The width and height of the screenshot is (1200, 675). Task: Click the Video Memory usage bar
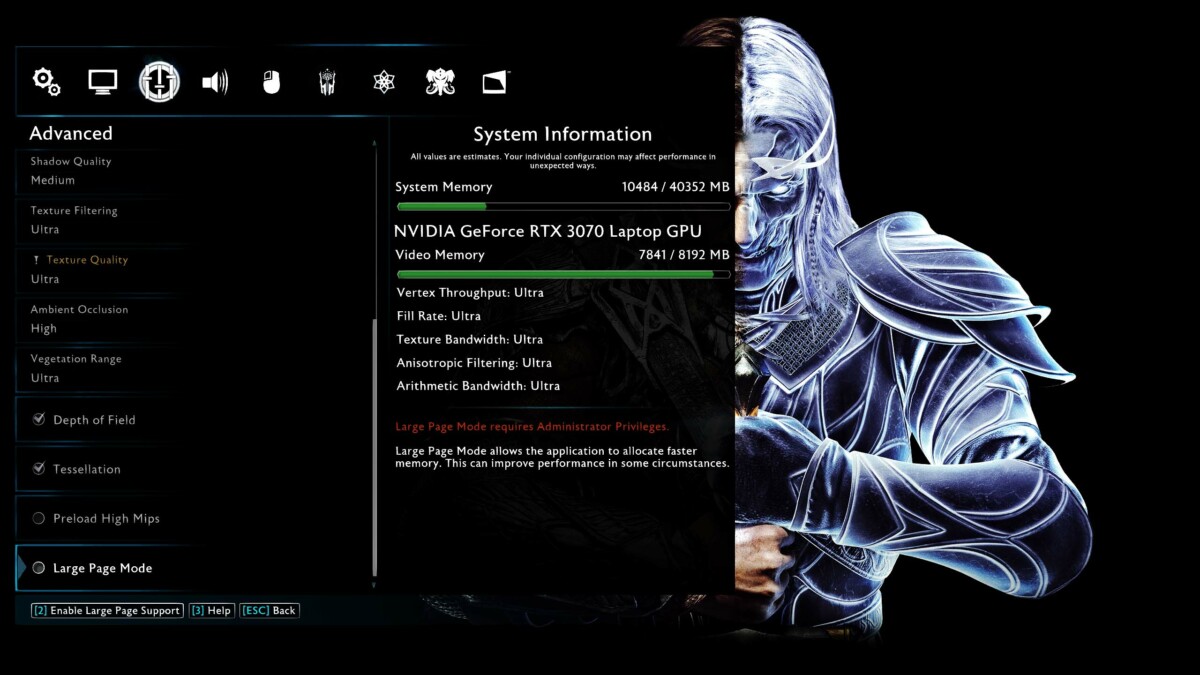[x=563, y=274]
